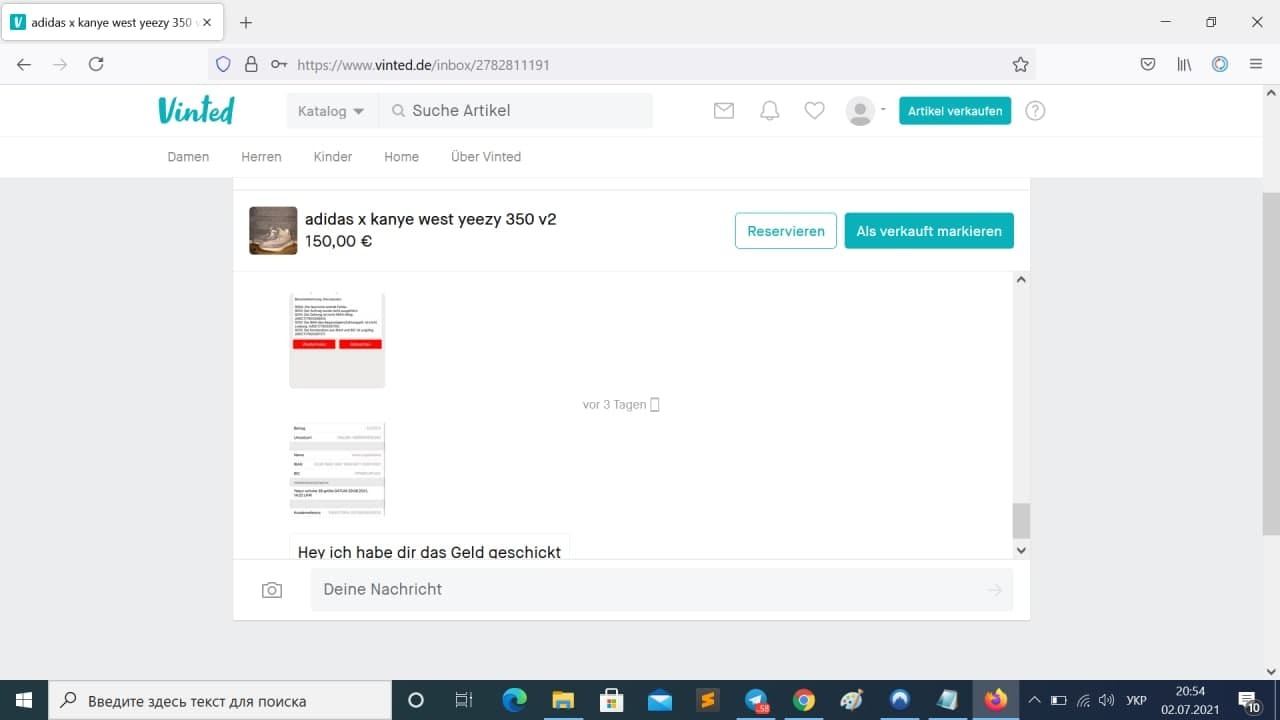The width and height of the screenshot is (1280, 720).
Task: Open the bank transfer receipt image
Action: pos(337,469)
